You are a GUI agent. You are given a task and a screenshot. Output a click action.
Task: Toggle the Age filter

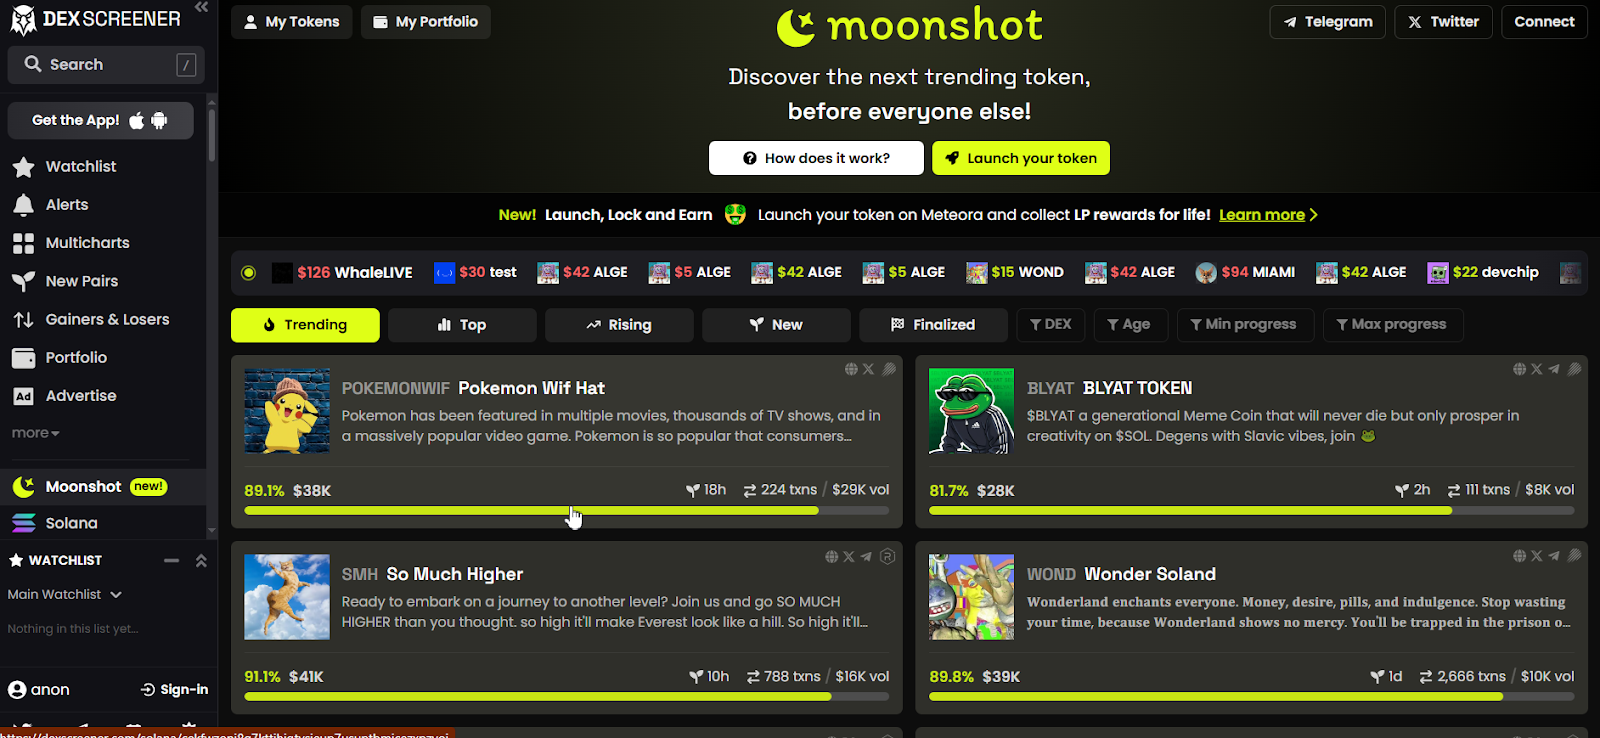(x=1129, y=324)
